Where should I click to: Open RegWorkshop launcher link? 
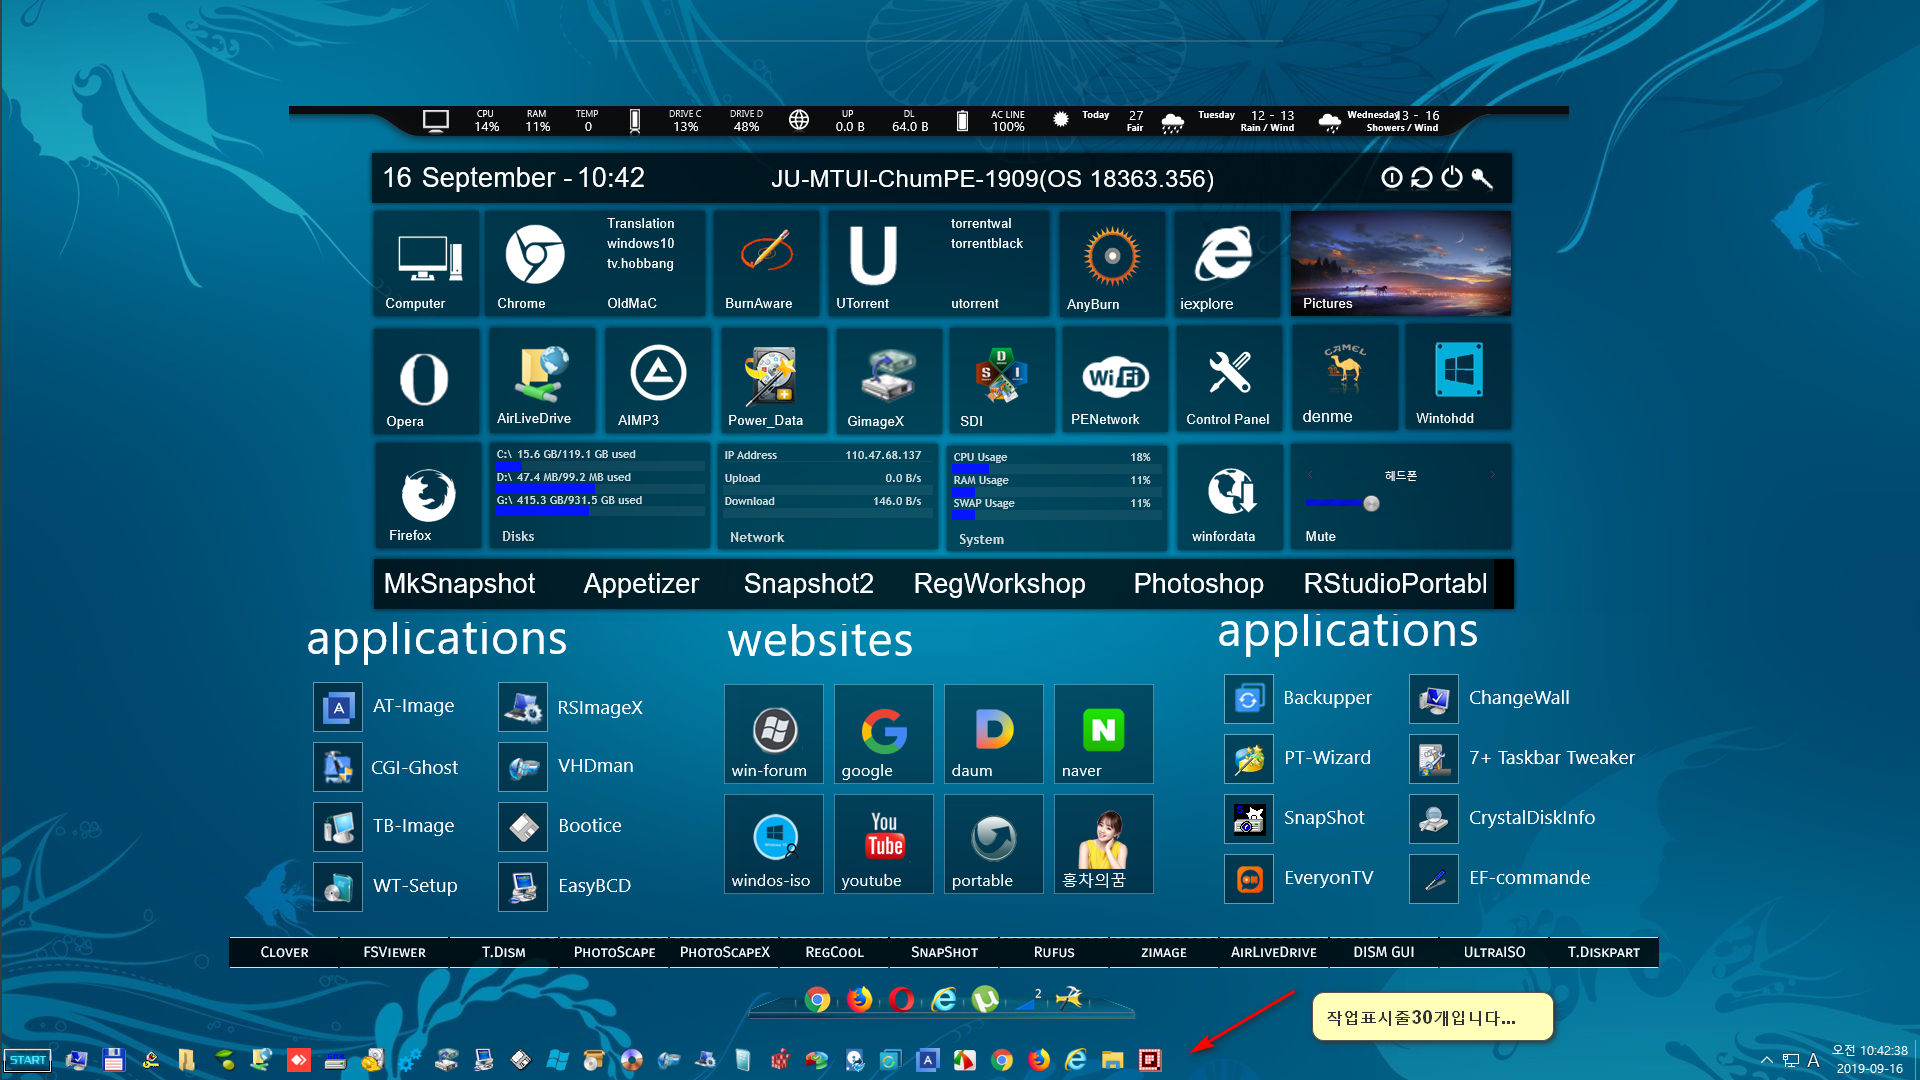(999, 584)
